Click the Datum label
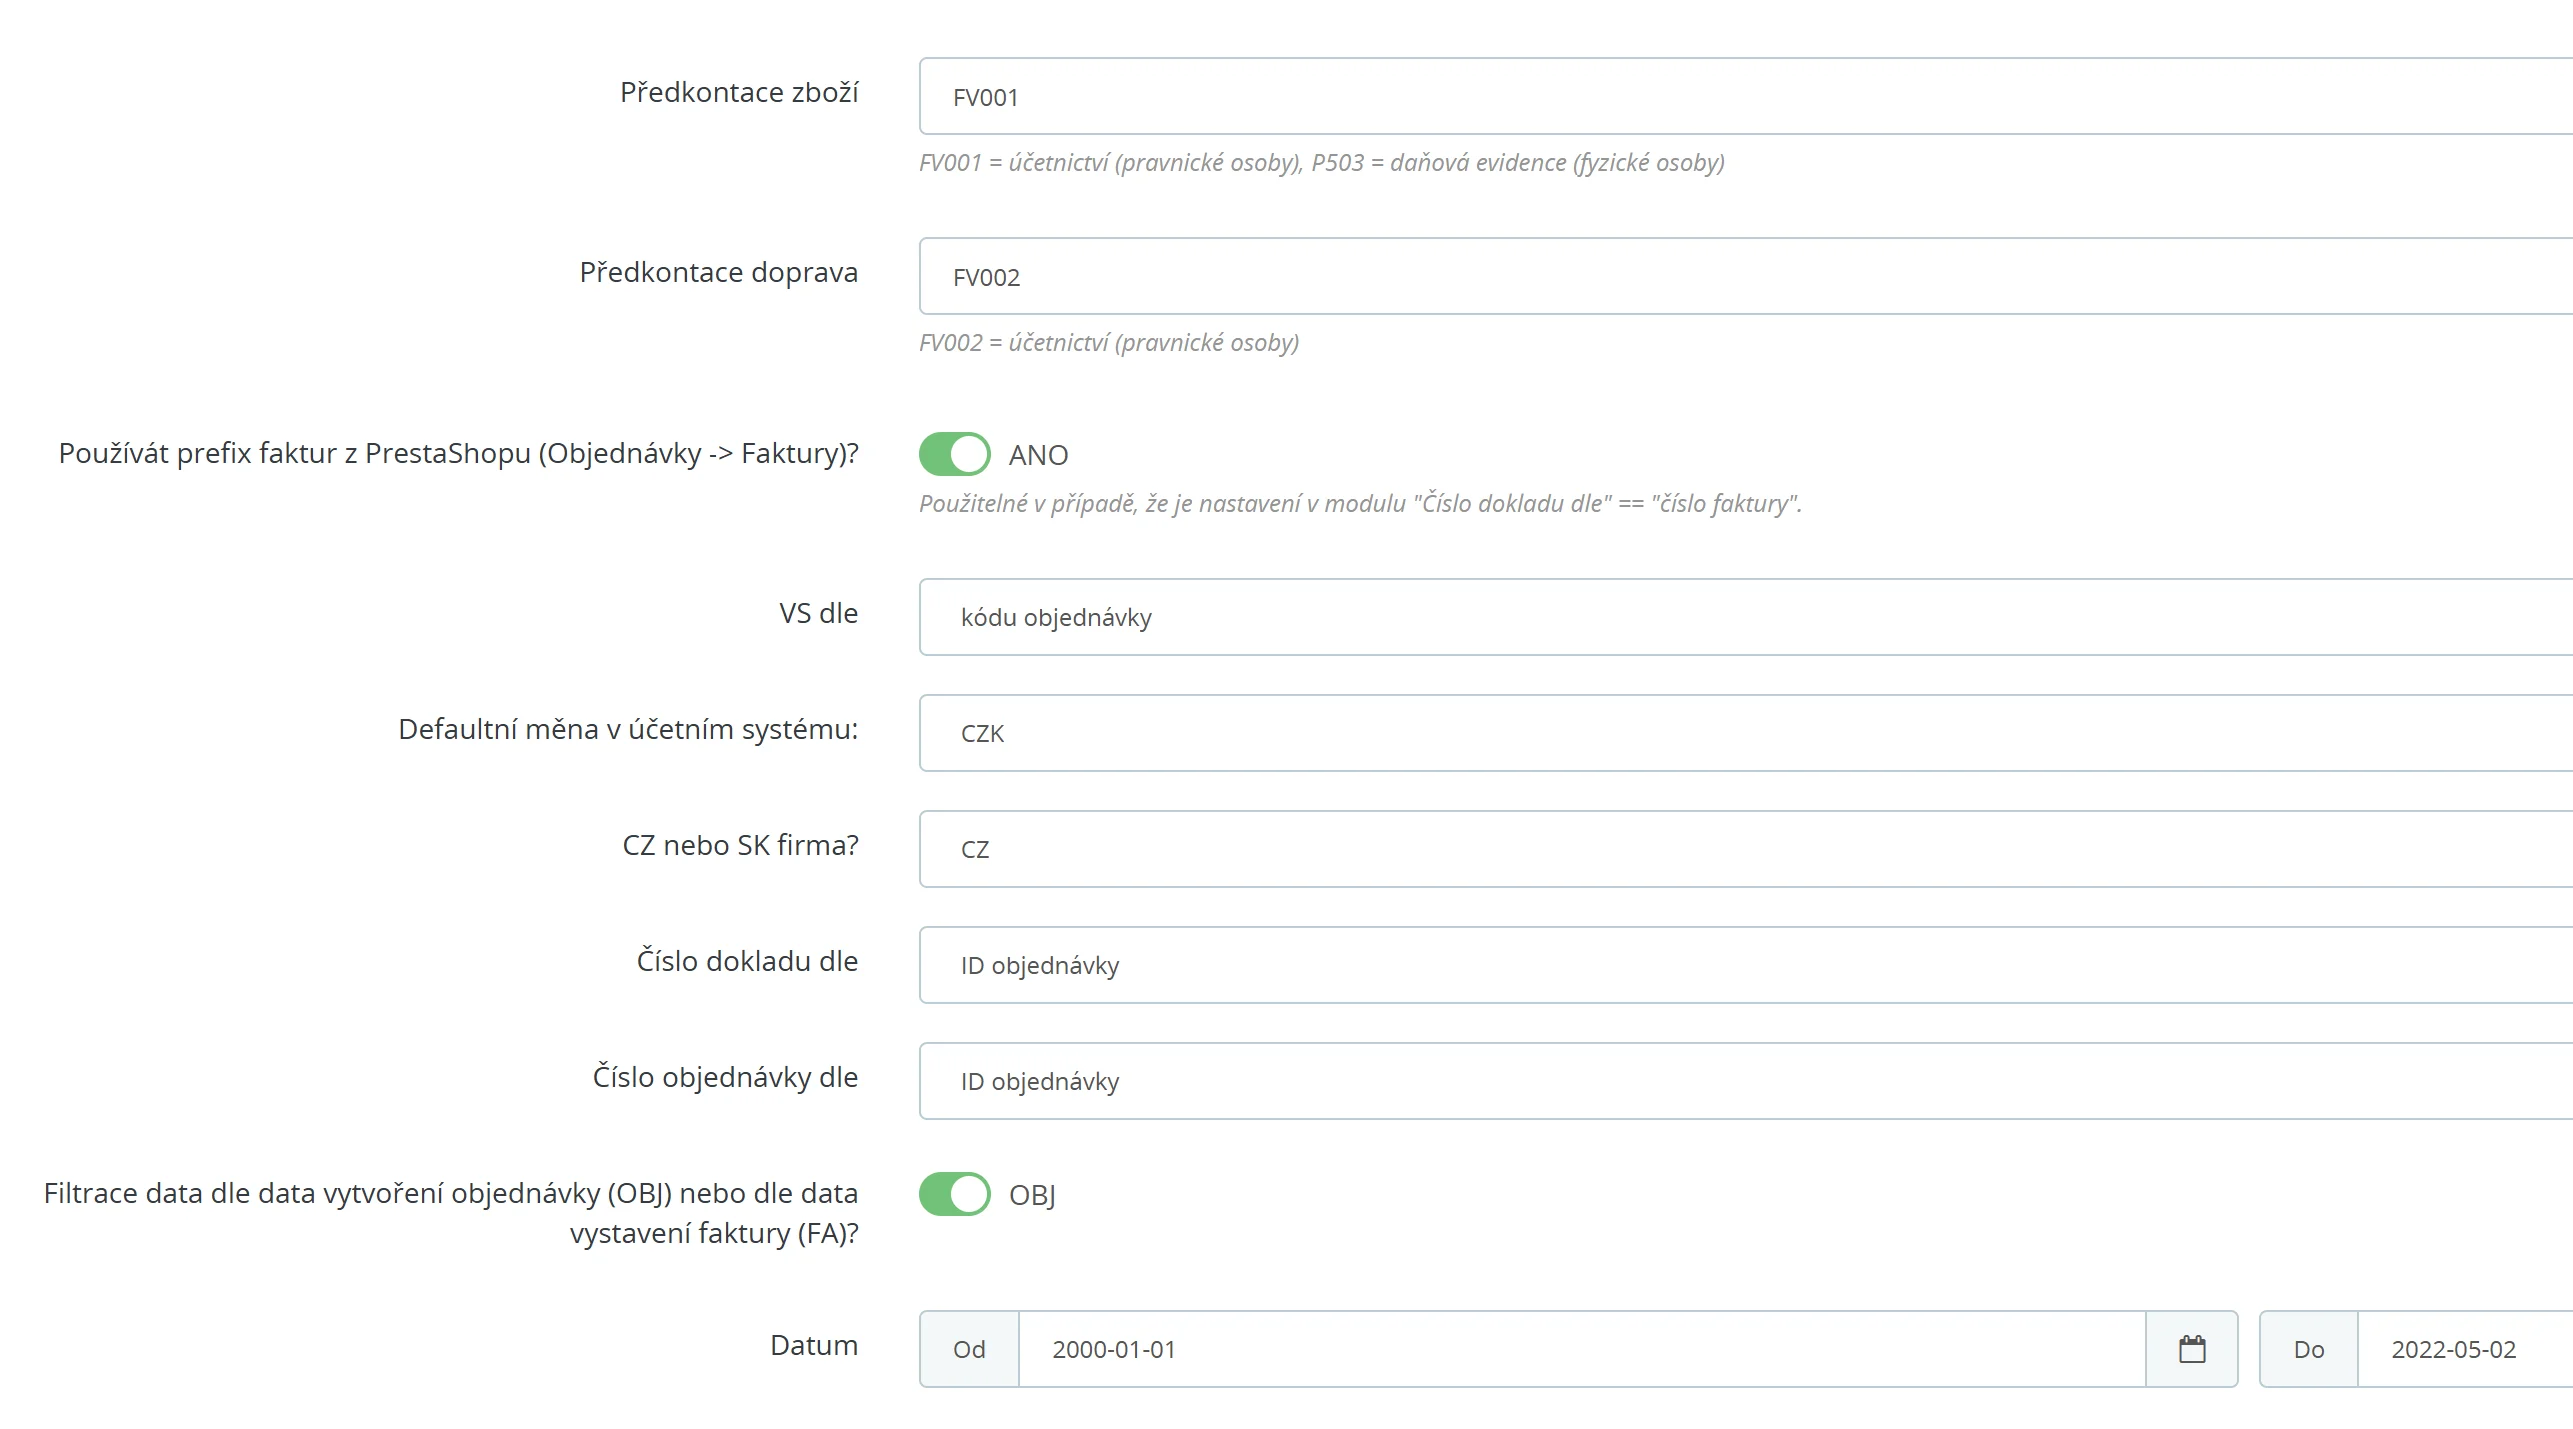 (813, 1345)
